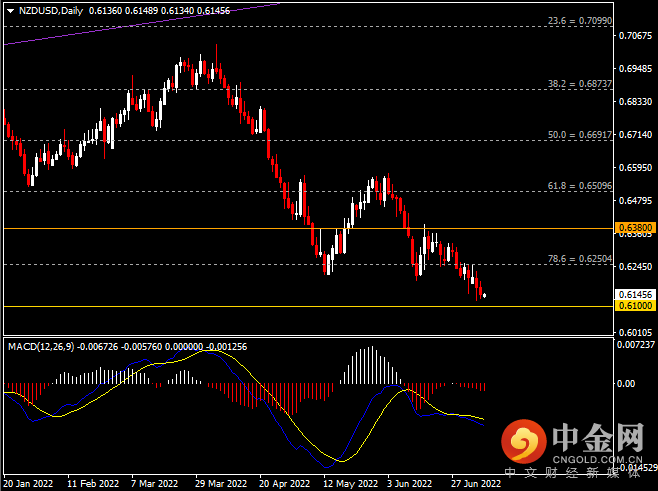Select the 11 Feb 2022 date label
The height and width of the screenshot is (491, 658).
[x=93, y=483]
